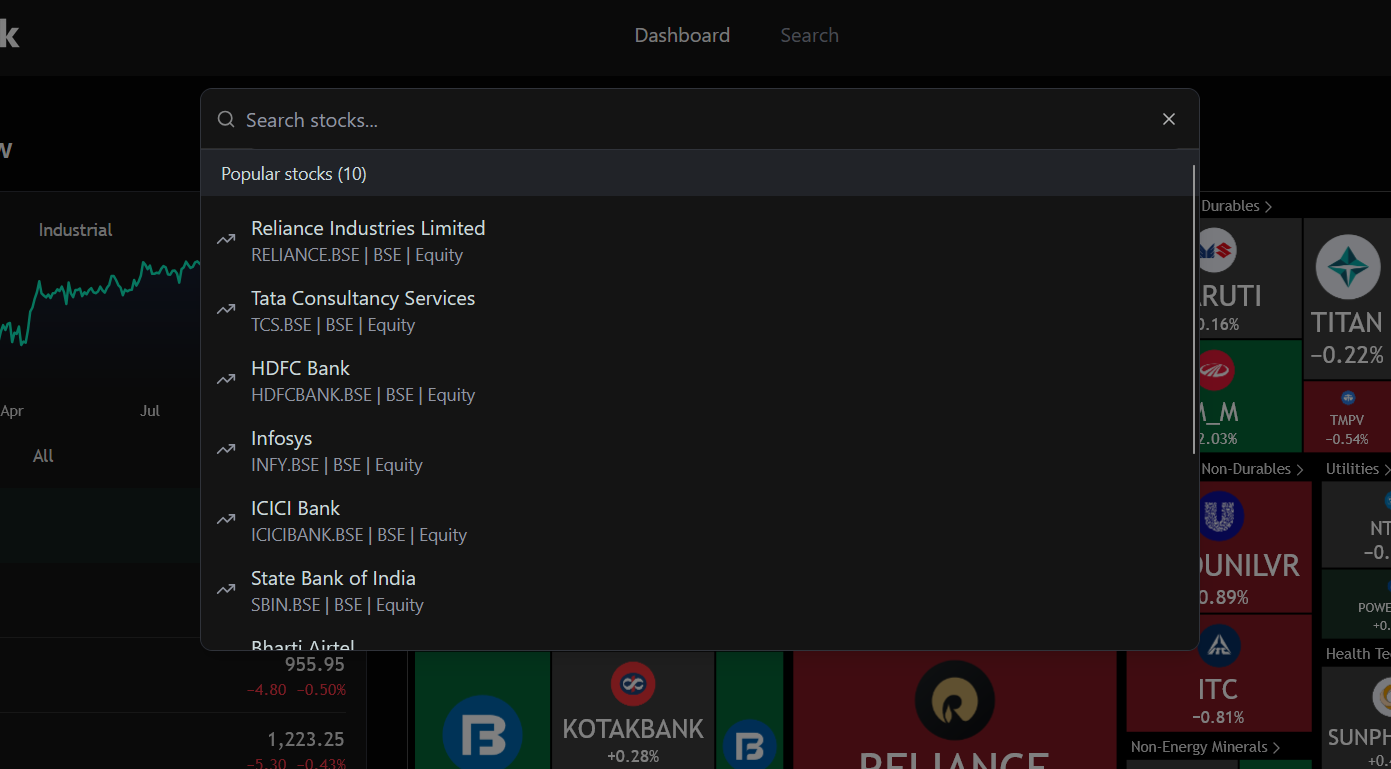This screenshot has height=769, width=1391.
Task: Click the TMPV ticker label
Action: point(1347,420)
